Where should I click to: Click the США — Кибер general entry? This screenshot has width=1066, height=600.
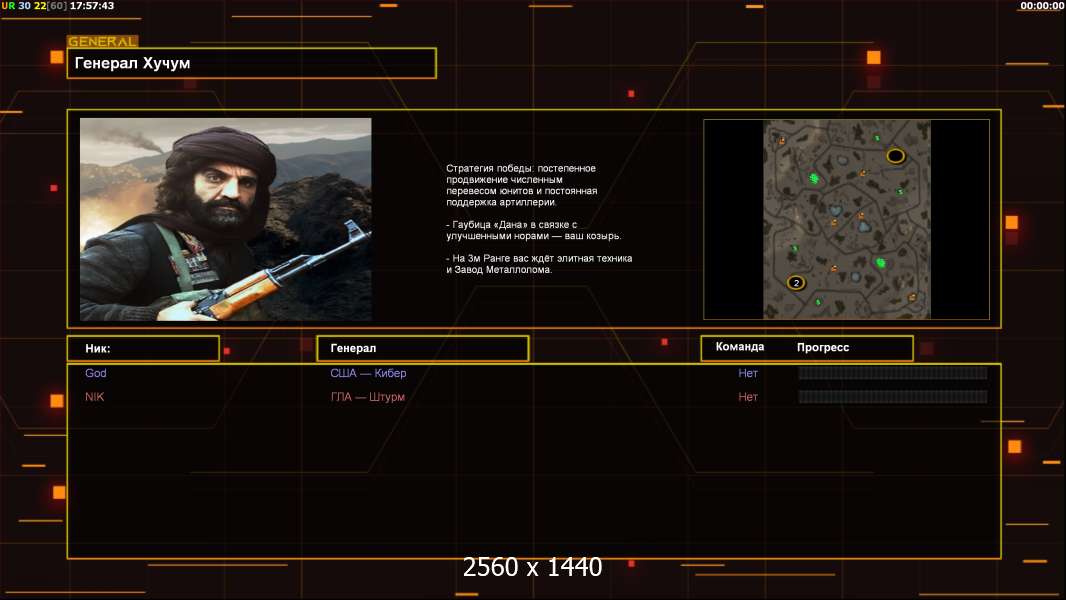coord(368,373)
